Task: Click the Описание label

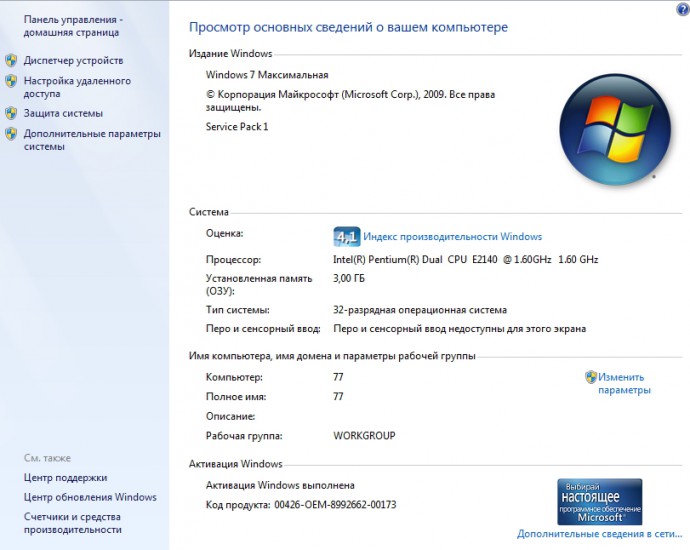Action: pyautogui.click(x=231, y=416)
